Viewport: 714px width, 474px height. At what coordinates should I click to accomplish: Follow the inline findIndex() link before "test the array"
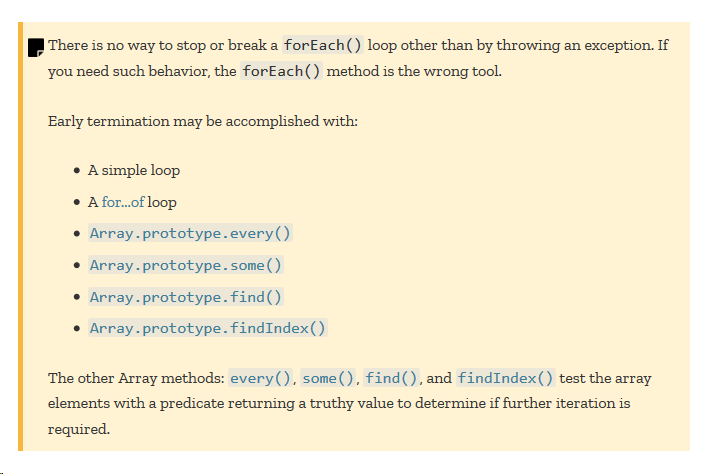pos(505,378)
